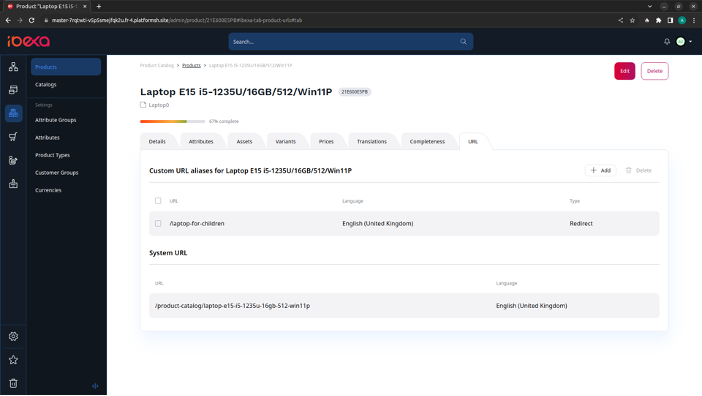Close the Product Laptop E15 browser tab
Screen dimensions: 702x396
(x=85, y=6)
